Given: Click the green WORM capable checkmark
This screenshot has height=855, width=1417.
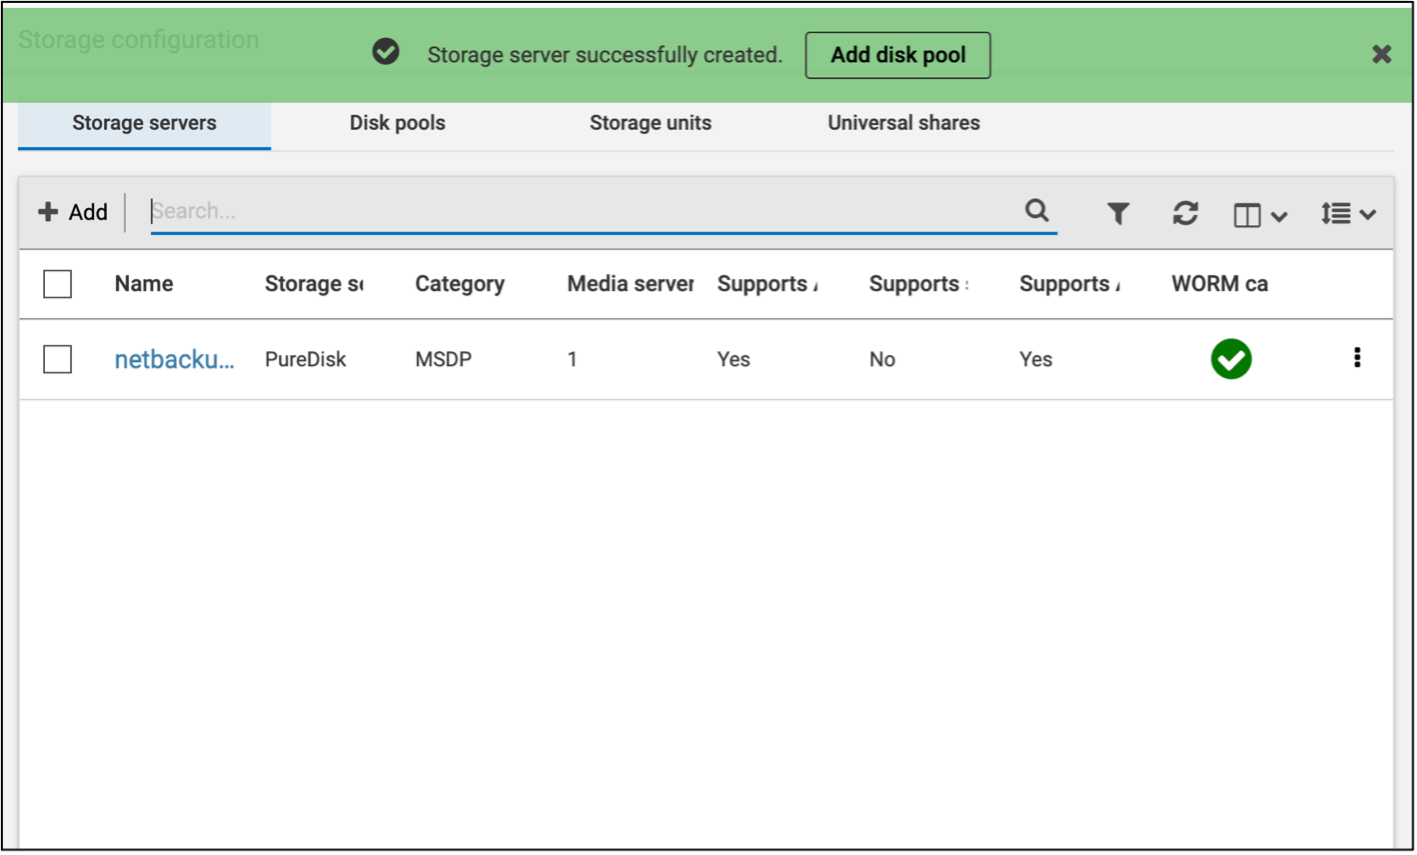Looking at the screenshot, I should (x=1231, y=359).
